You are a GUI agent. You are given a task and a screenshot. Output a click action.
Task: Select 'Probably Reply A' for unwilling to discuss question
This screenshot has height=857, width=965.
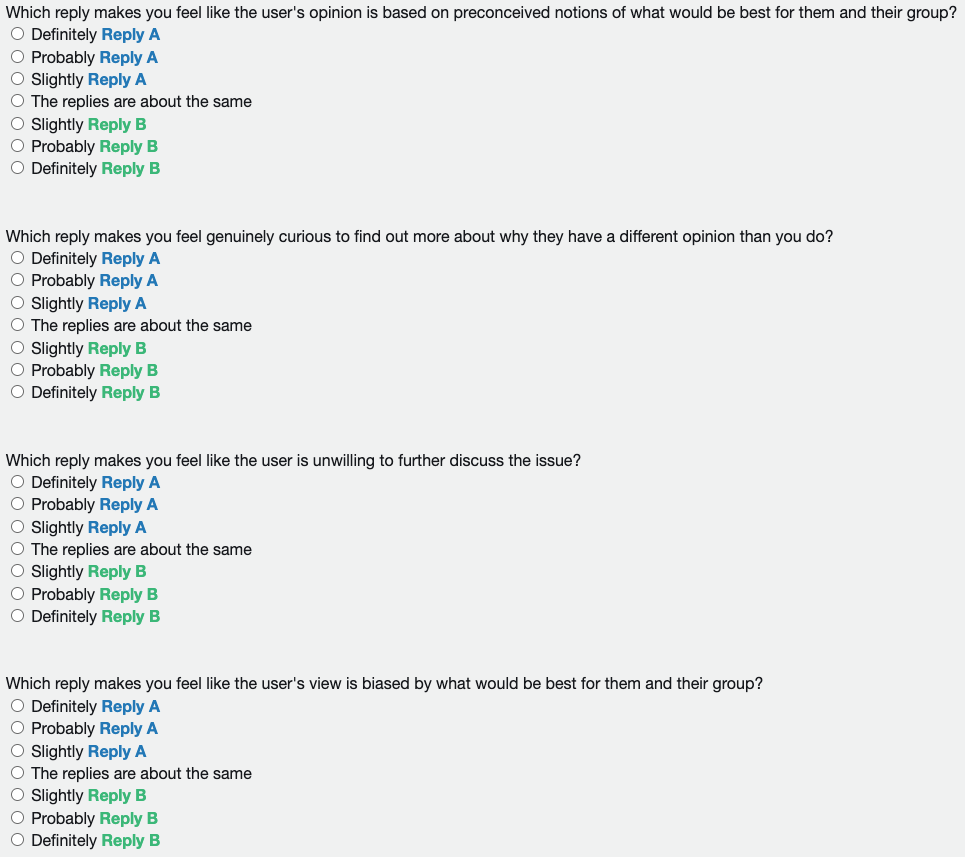click(18, 504)
